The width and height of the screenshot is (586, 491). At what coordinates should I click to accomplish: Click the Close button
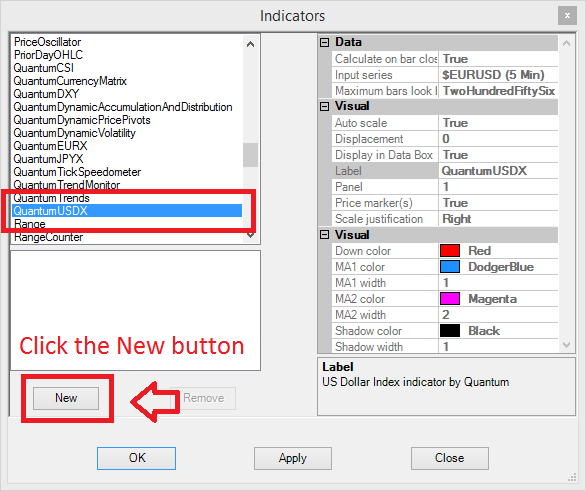point(450,458)
